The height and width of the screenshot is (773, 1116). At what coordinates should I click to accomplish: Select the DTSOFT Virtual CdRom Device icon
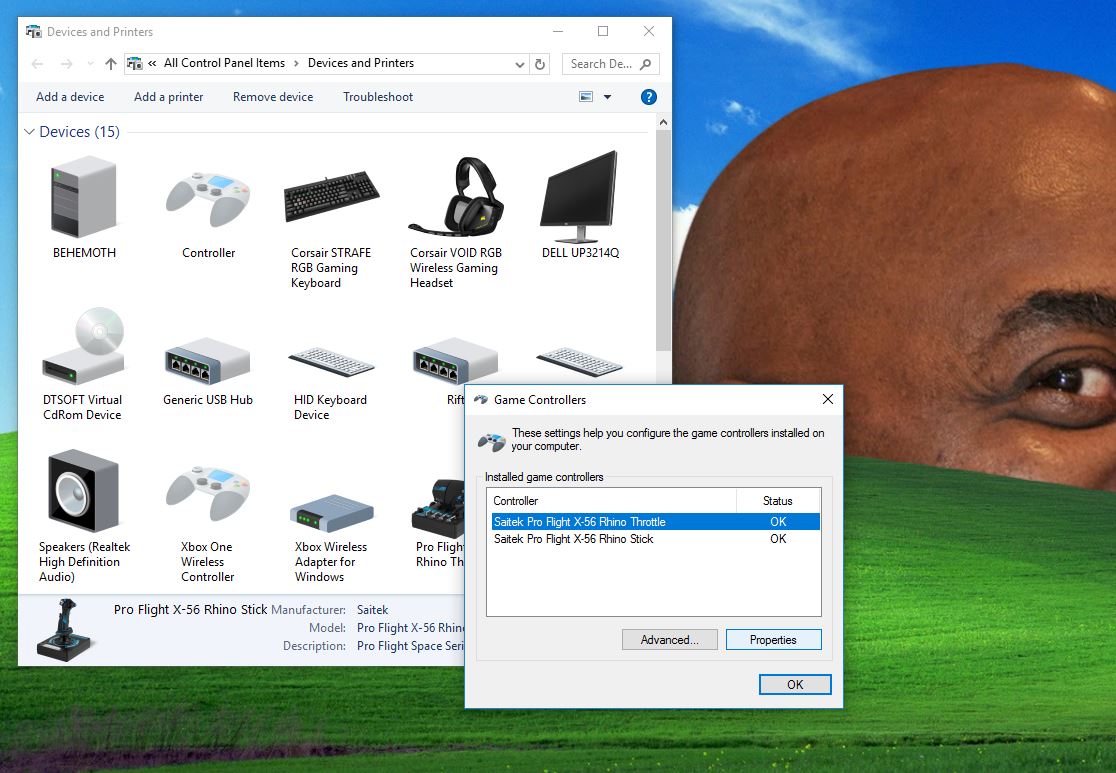tap(83, 346)
